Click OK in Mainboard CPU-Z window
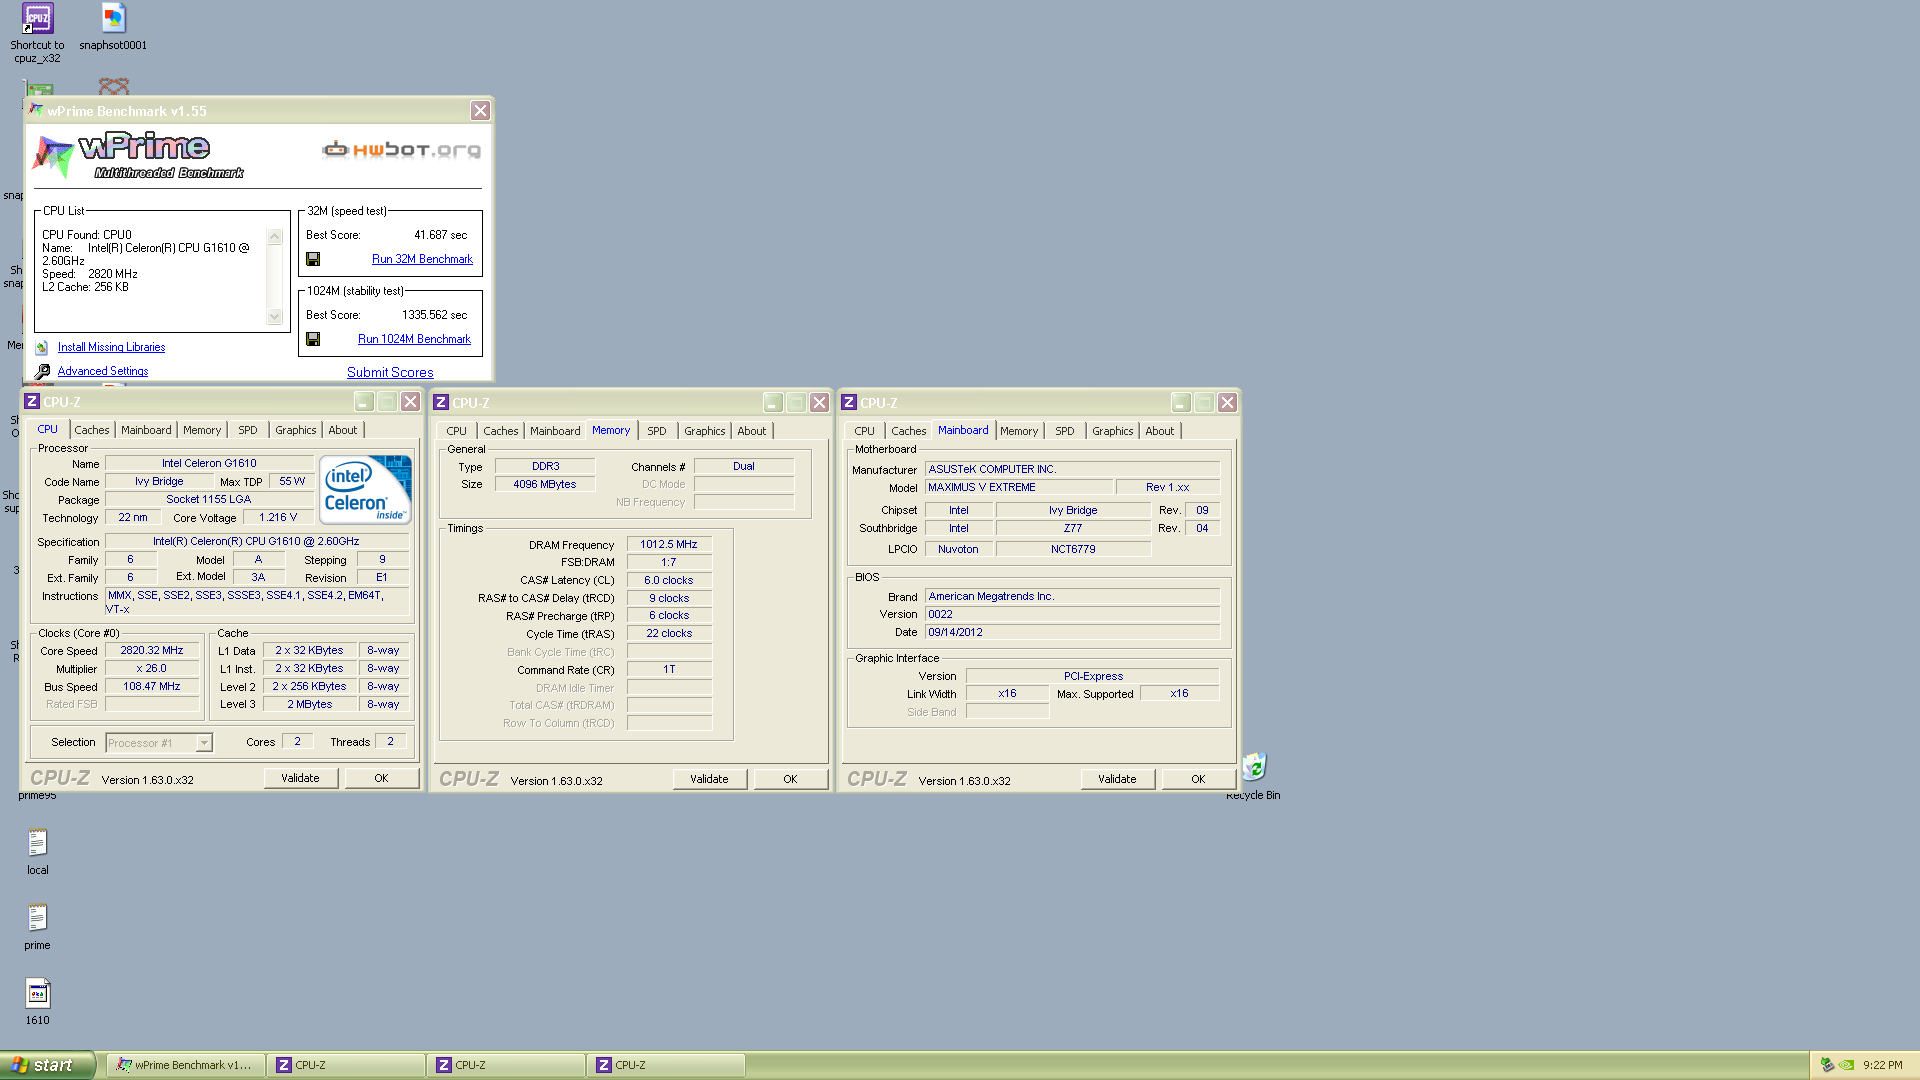This screenshot has width=1920, height=1080. [1198, 779]
